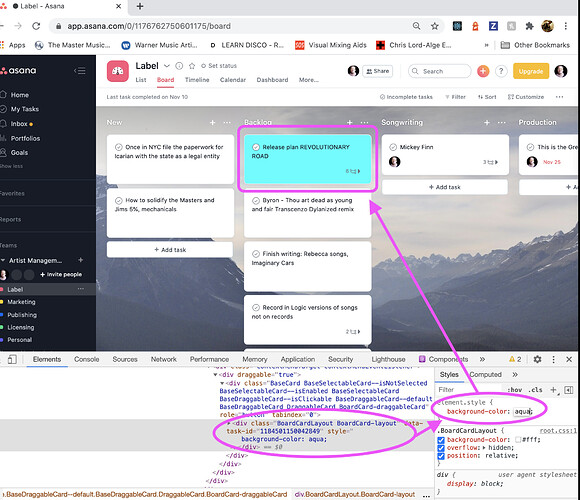
Task: Collapse the Asana sidebar with hamburger icon
Action: click(80, 71)
